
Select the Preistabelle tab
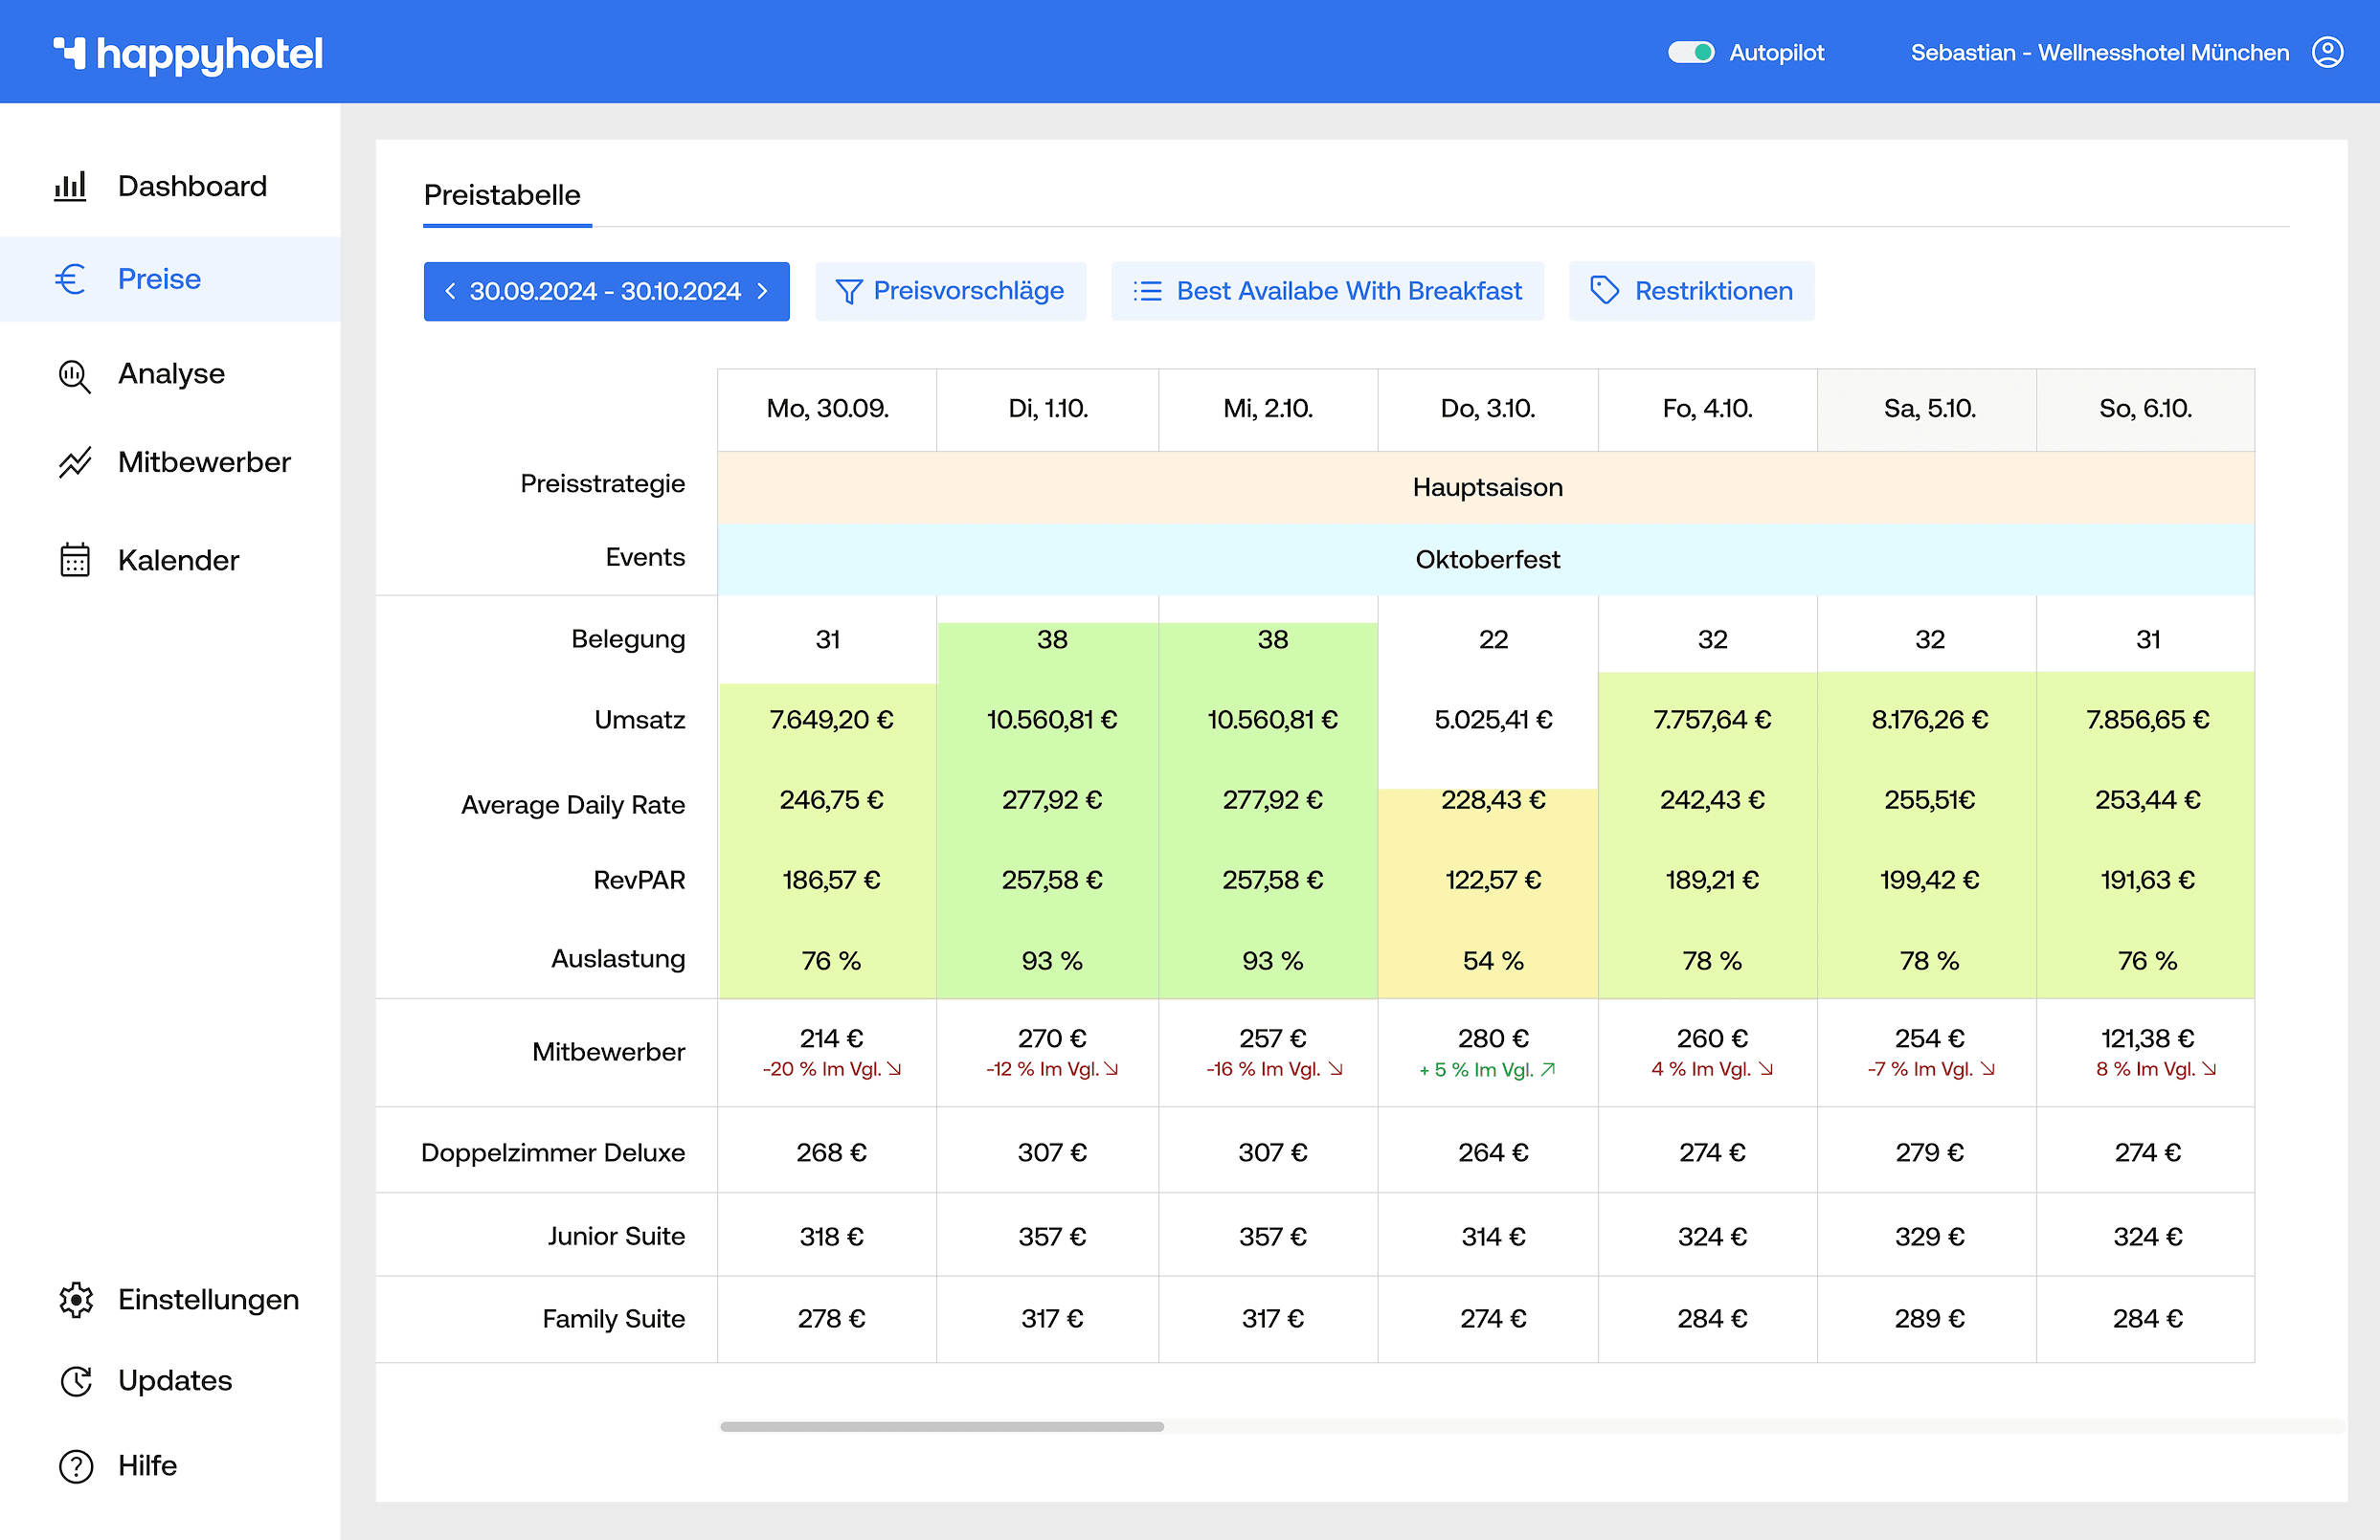502,195
